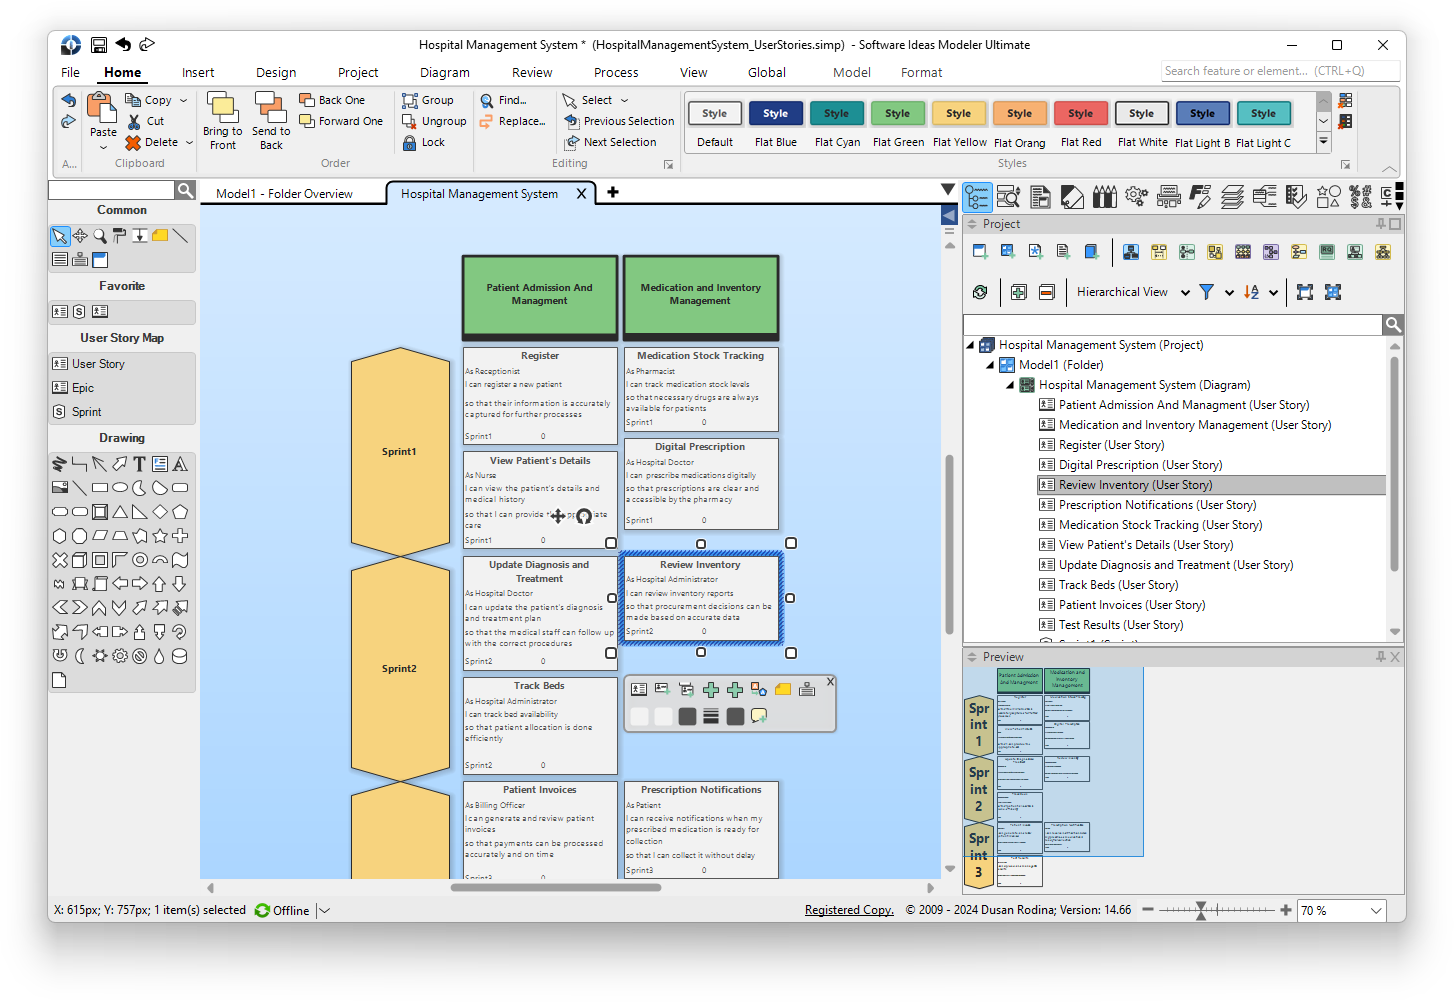This screenshot has height=1002, width=1454.
Task: Click the Group button
Action: click(x=428, y=100)
